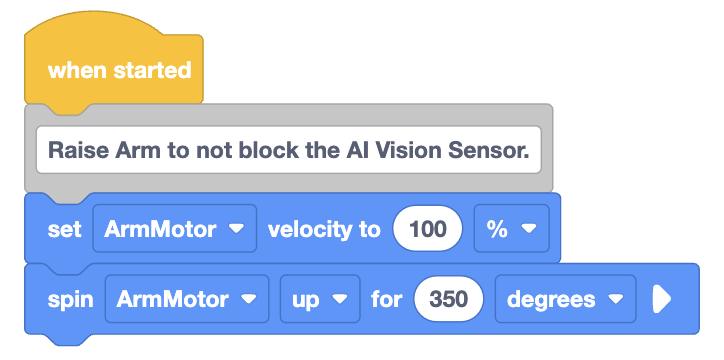724x360 pixels.
Task: Select the yellow 'when started' hat block
Action: click(x=114, y=62)
